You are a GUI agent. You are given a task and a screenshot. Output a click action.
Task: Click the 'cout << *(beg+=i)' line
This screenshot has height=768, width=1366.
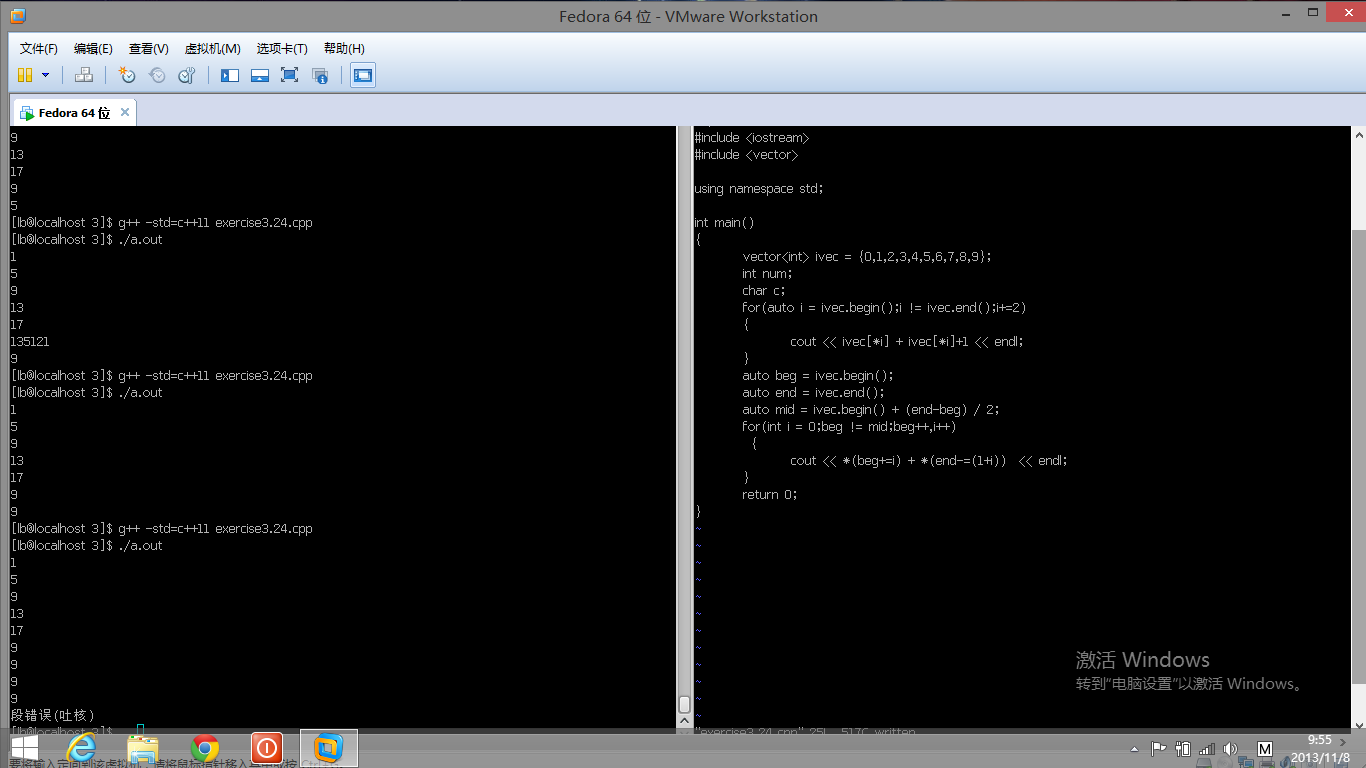[x=929, y=461]
